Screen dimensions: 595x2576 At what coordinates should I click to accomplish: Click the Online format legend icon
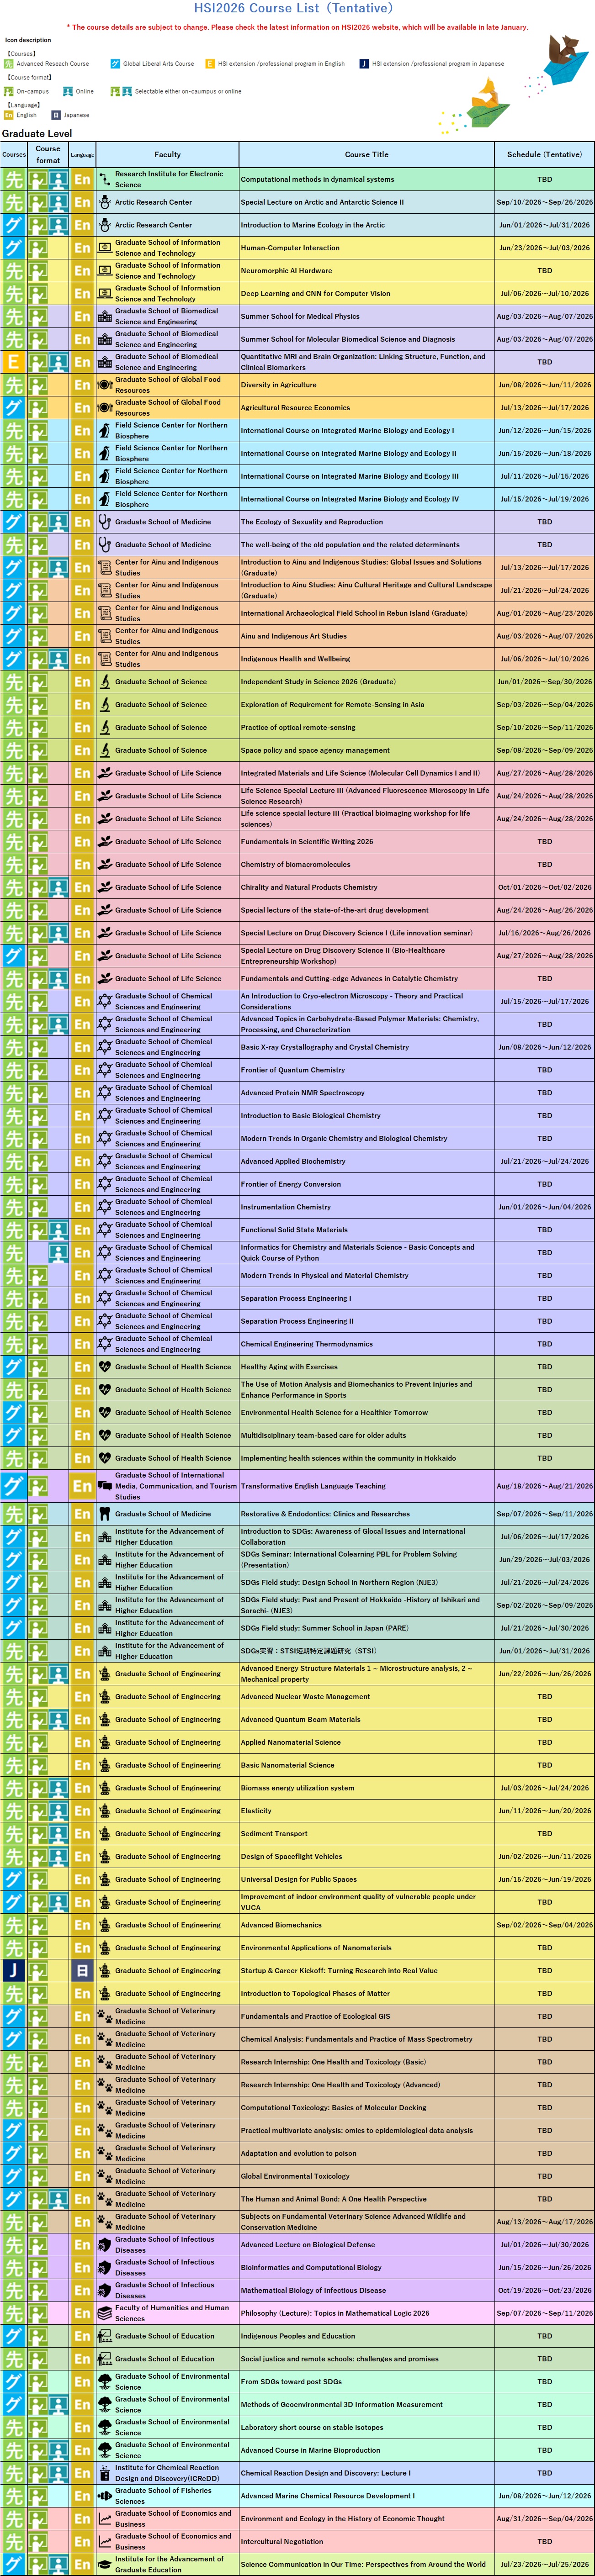pos(68,91)
